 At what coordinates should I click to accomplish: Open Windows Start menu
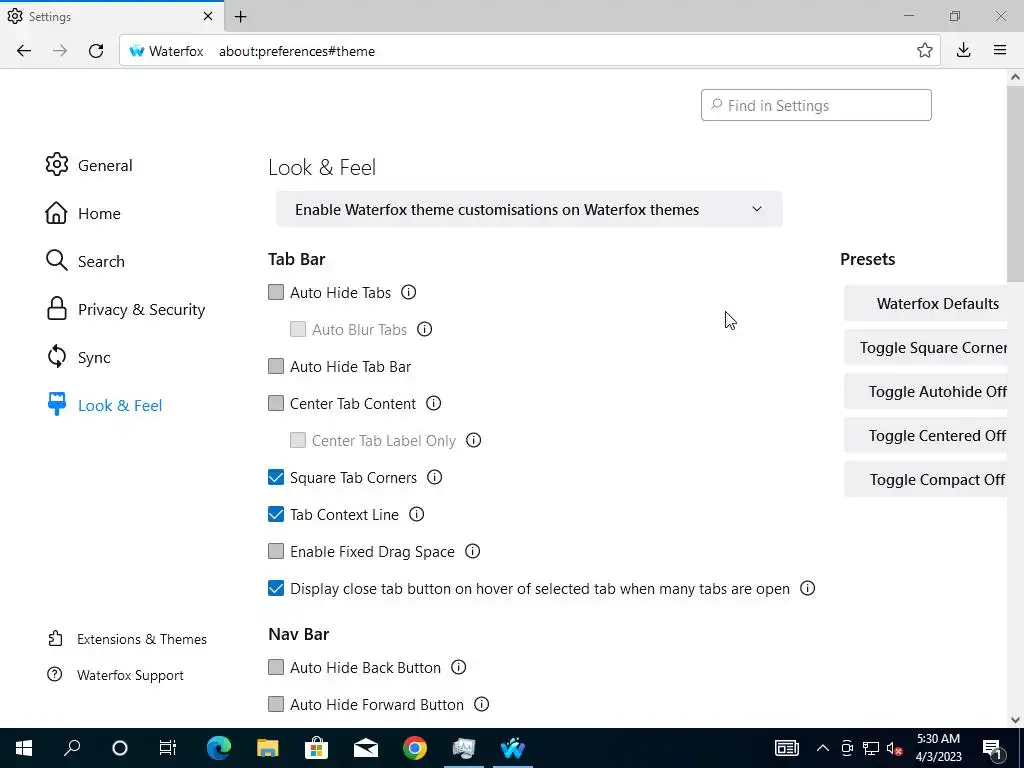[24, 748]
